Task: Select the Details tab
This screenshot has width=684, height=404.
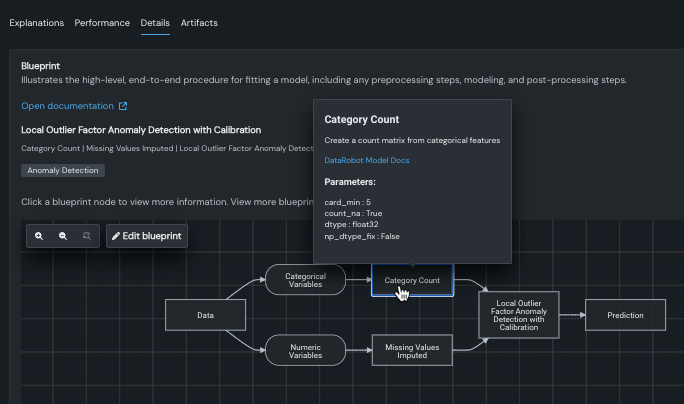Action: tap(155, 22)
